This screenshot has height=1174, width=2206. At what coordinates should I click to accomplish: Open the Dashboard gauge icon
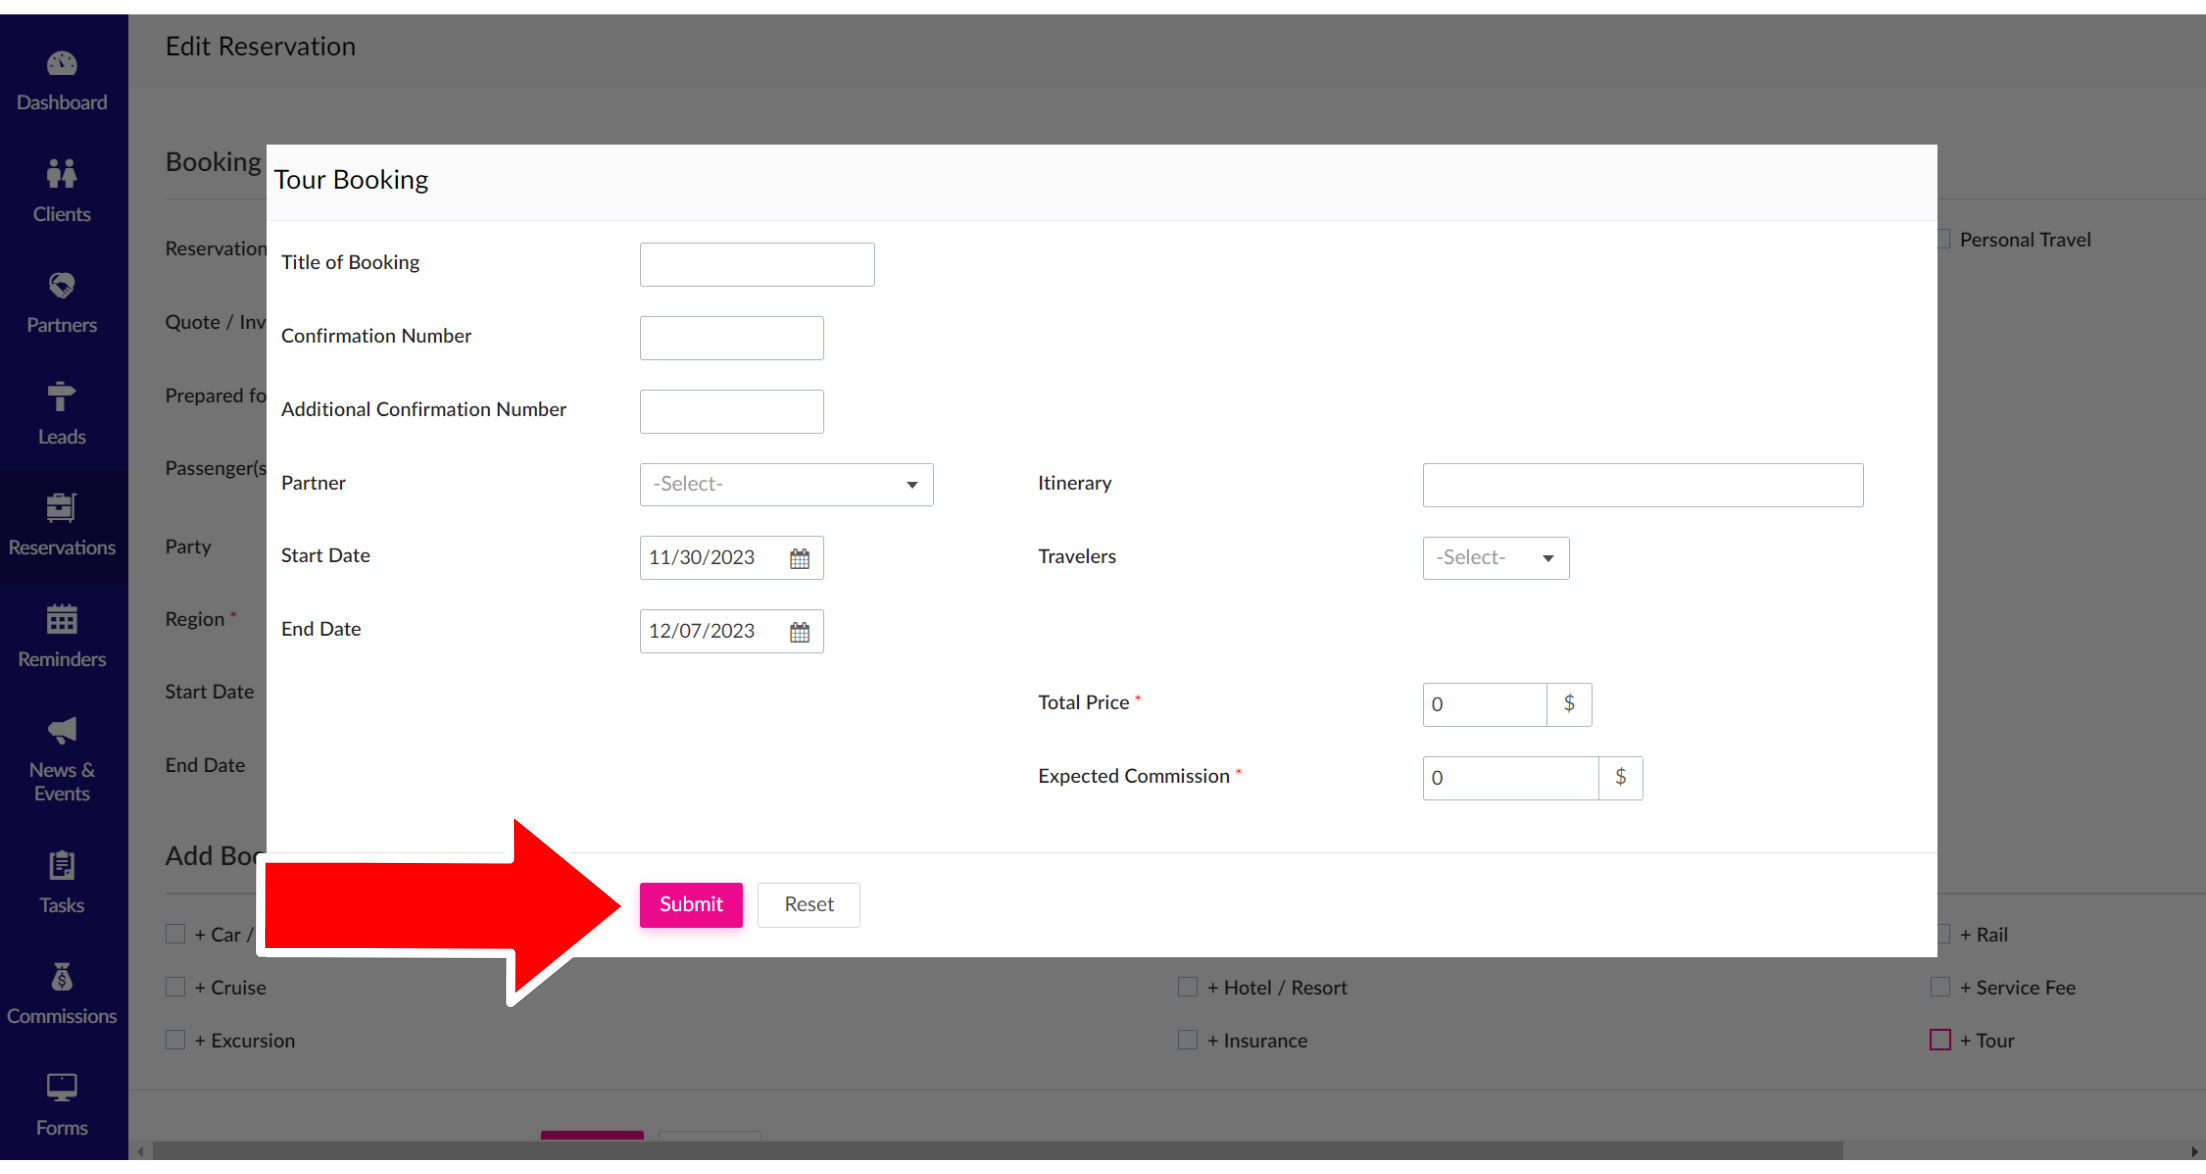pyautogui.click(x=61, y=64)
